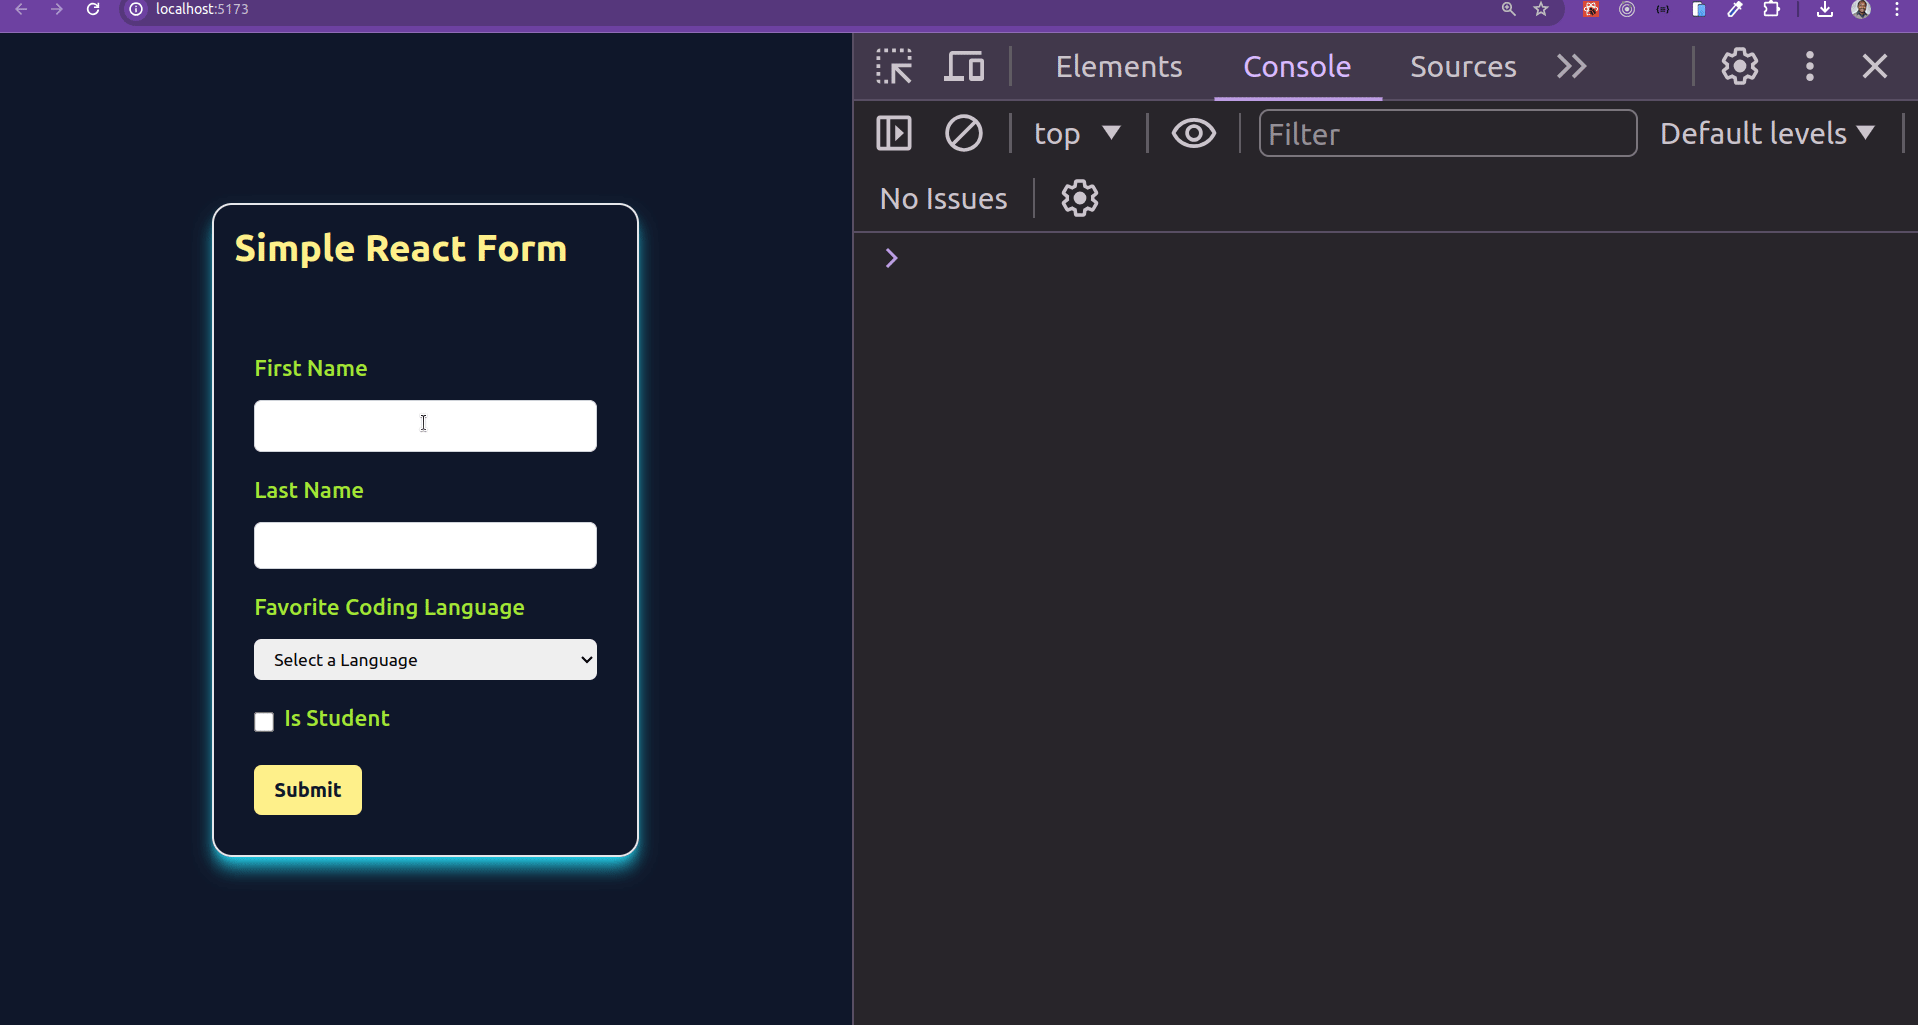The width and height of the screenshot is (1918, 1025).
Task: Open the curly braces extension icon
Action: coord(1663,9)
